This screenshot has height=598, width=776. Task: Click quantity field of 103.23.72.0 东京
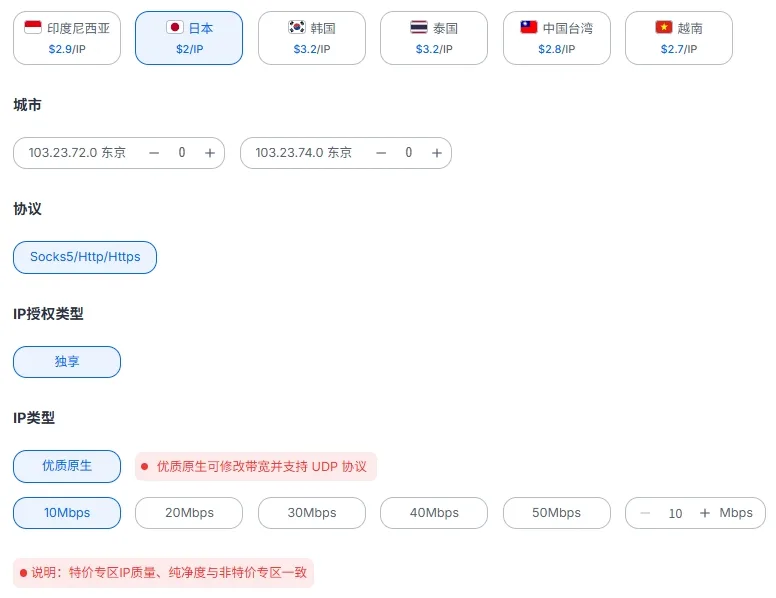point(182,152)
